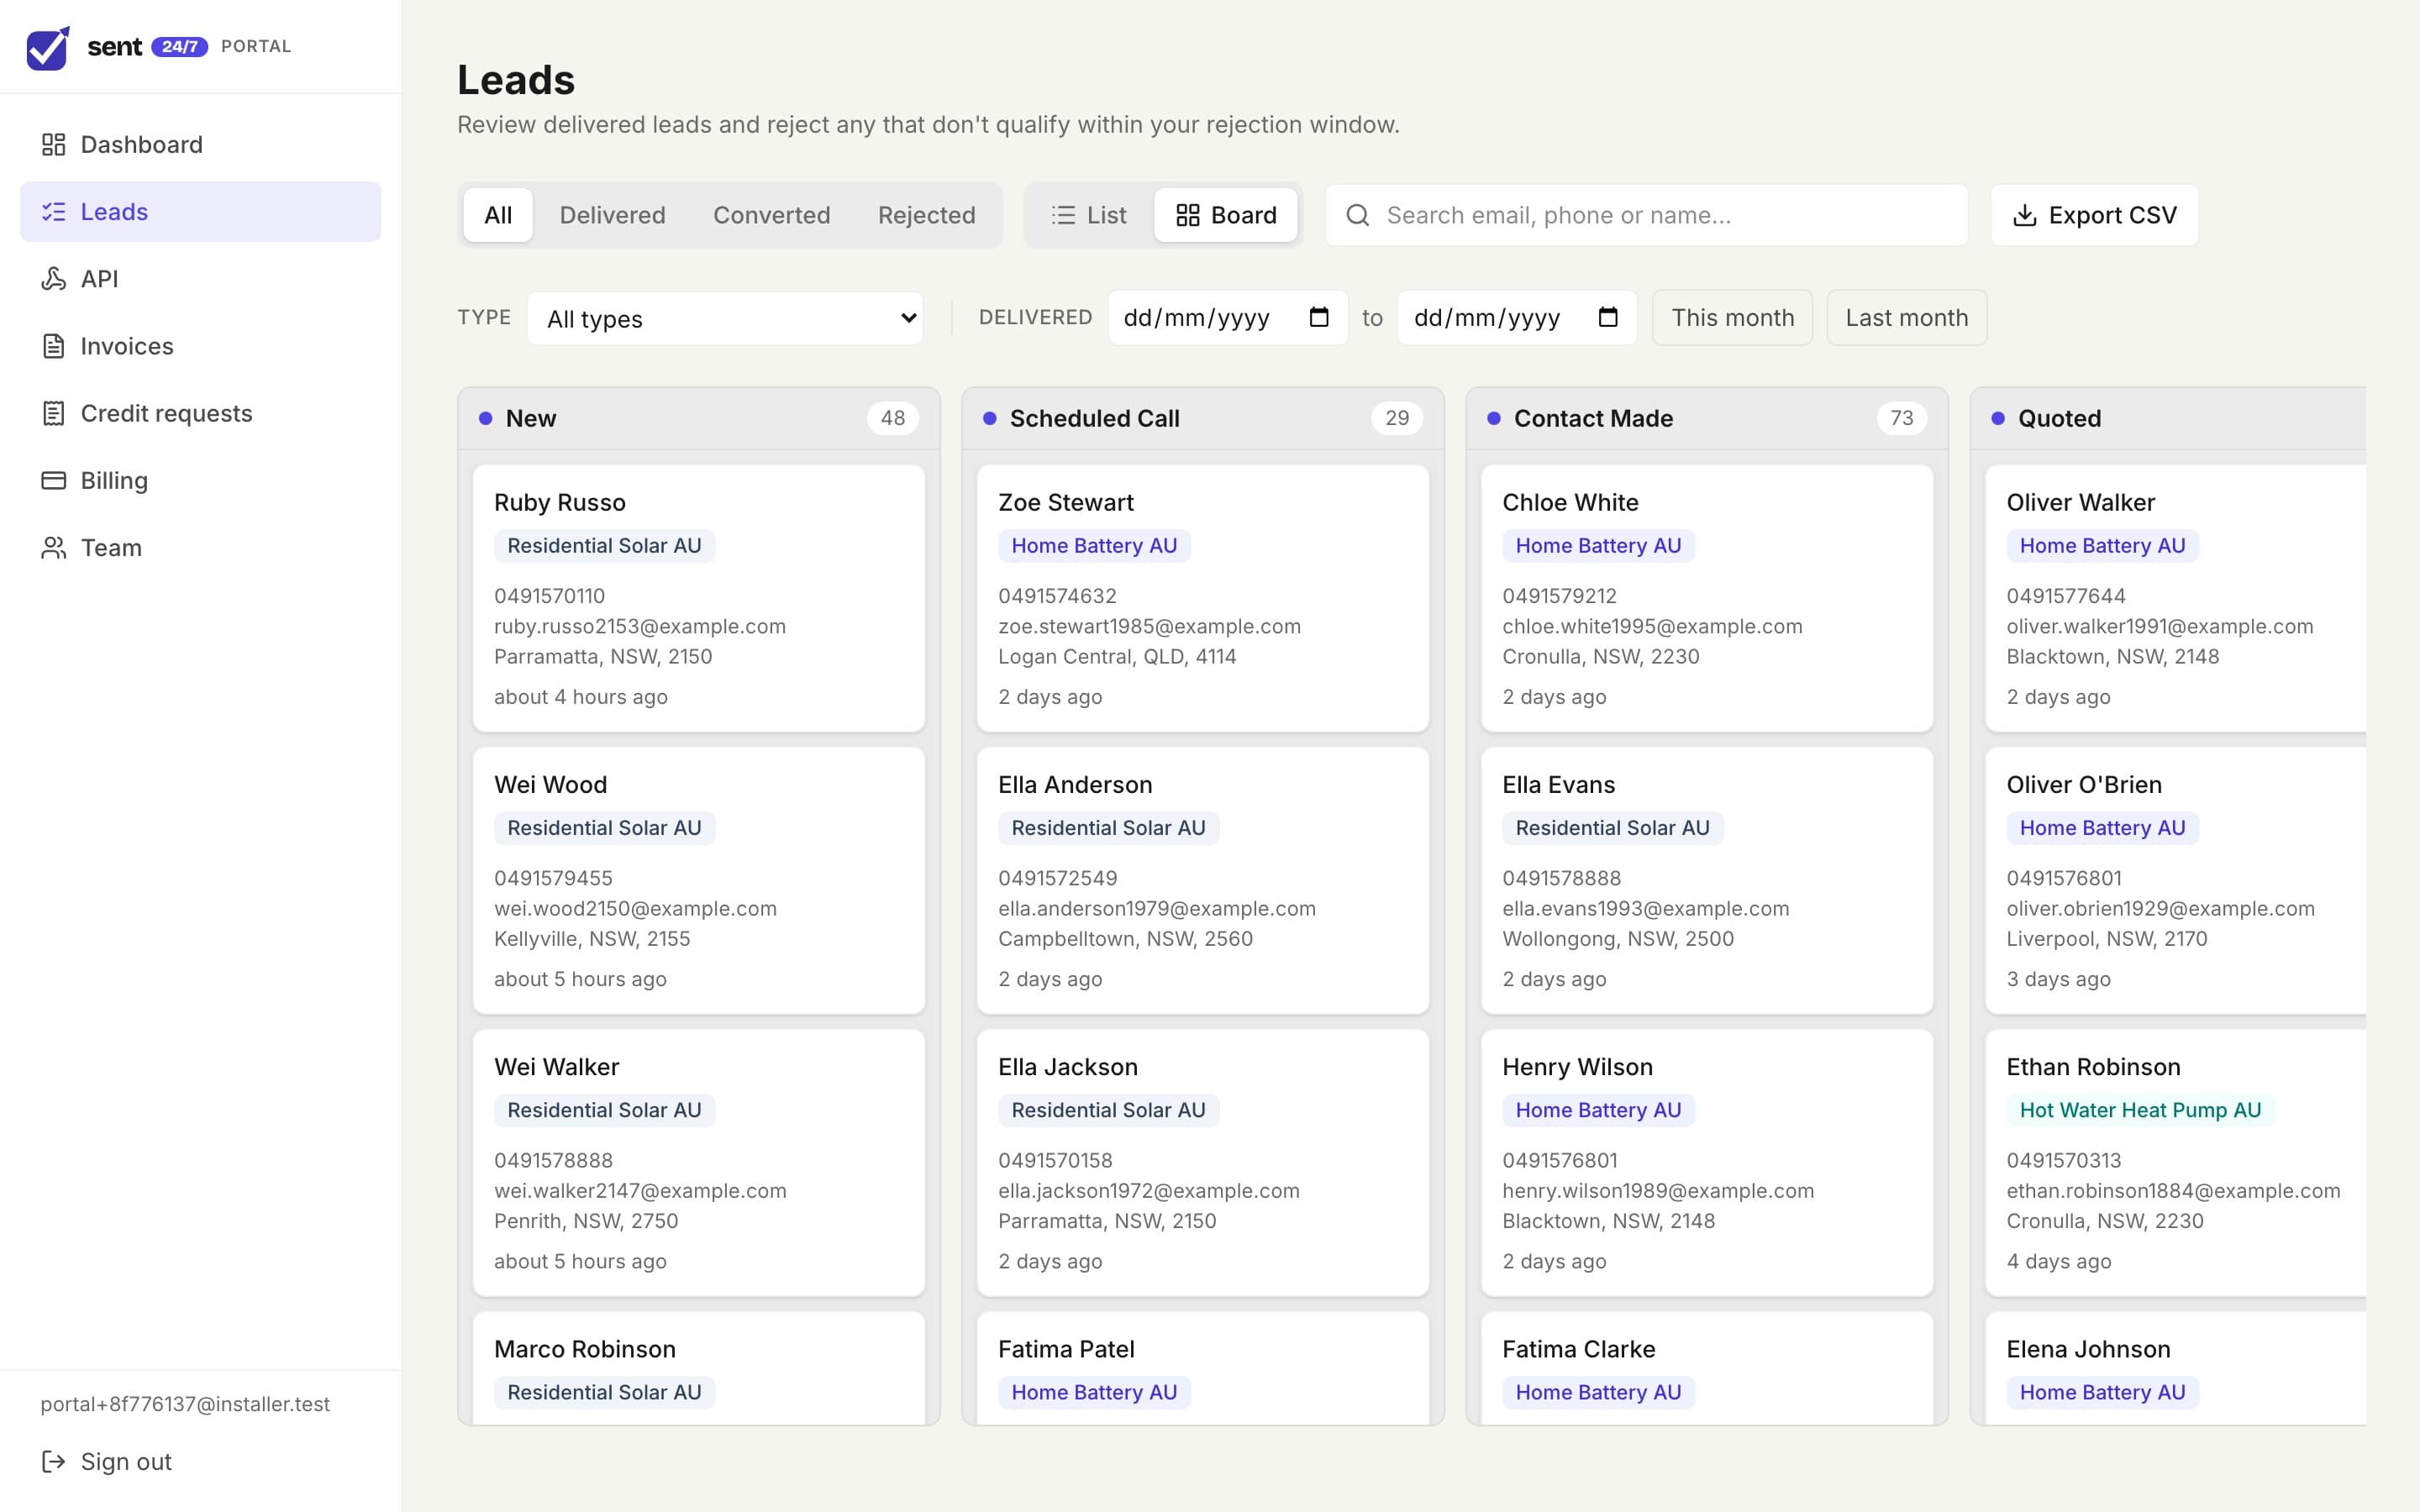2420x1512 pixels.
Task: Open Henry Wilson lead card
Action: 1706,1162
